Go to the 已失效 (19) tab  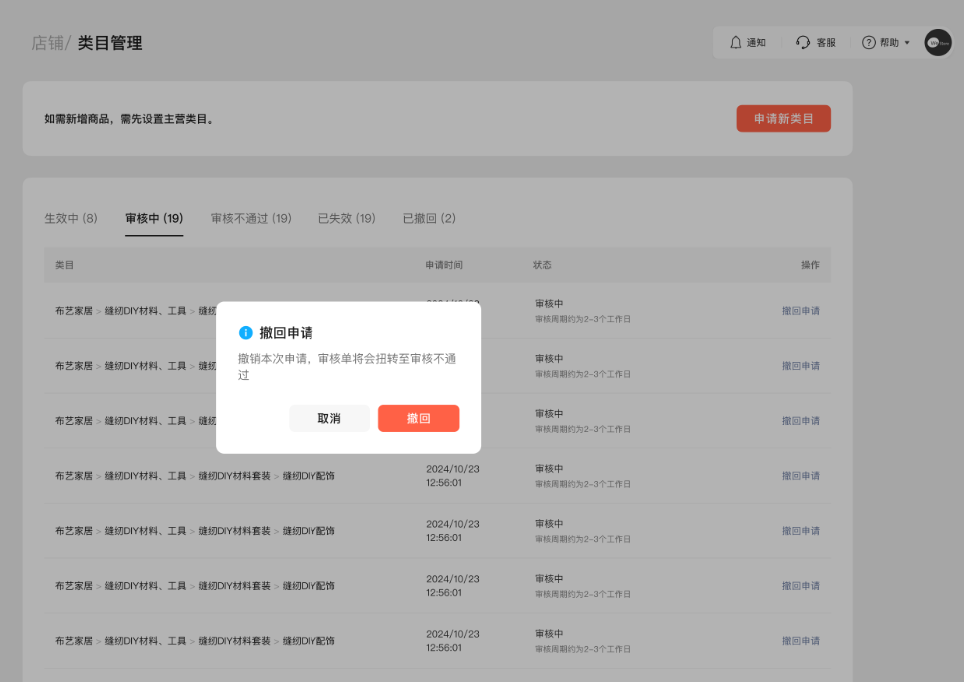click(x=346, y=218)
